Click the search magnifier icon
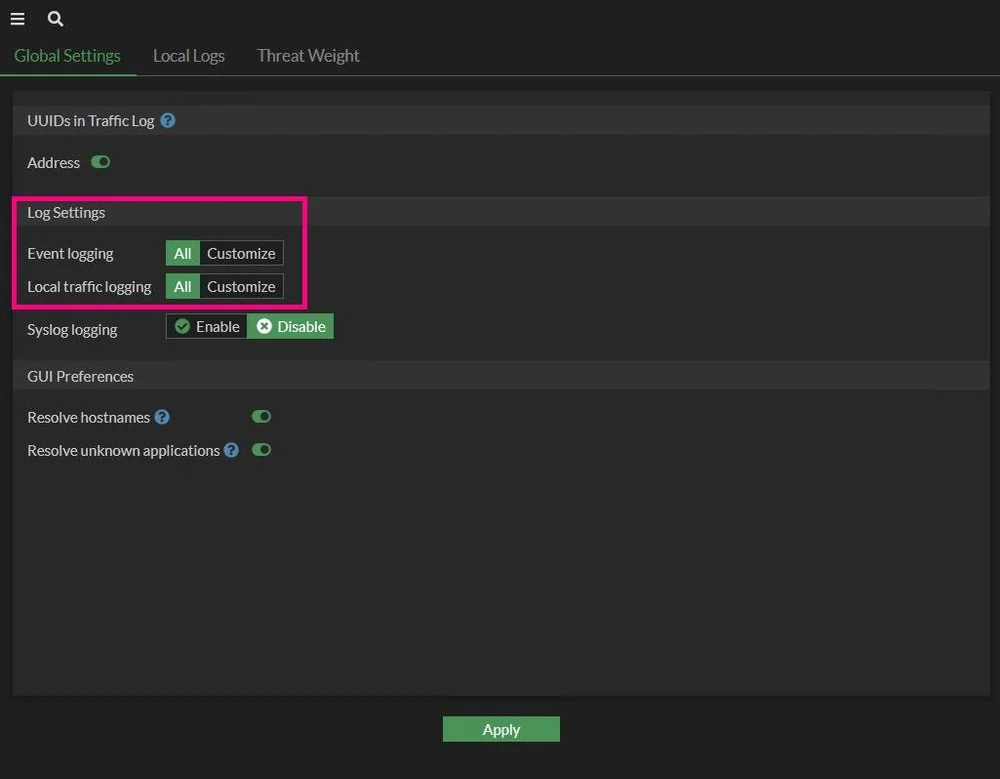This screenshot has width=1000, height=779. click(x=55, y=18)
